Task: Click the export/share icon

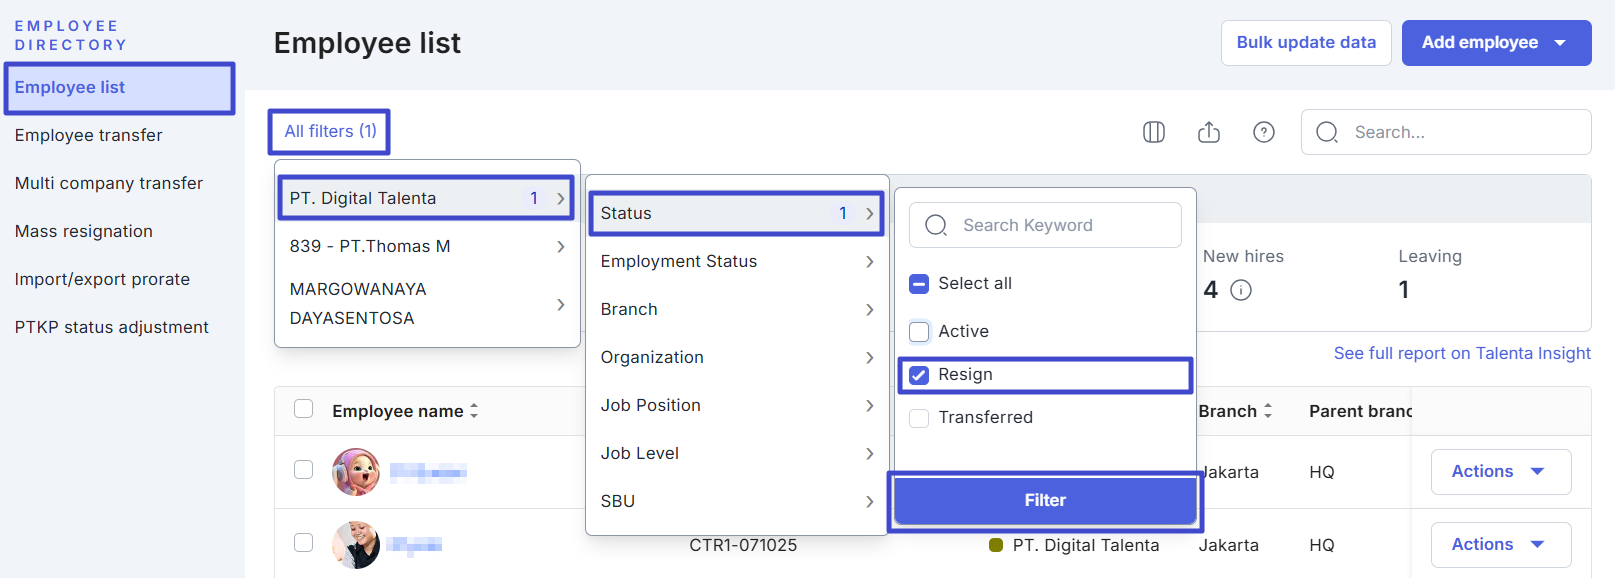Action: pos(1209,132)
